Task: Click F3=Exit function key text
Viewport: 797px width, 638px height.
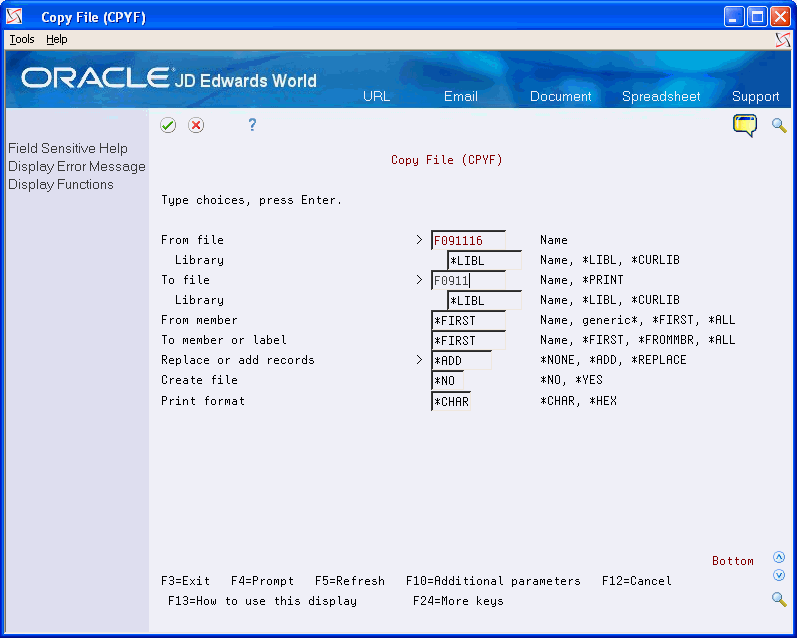Action: coord(185,581)
